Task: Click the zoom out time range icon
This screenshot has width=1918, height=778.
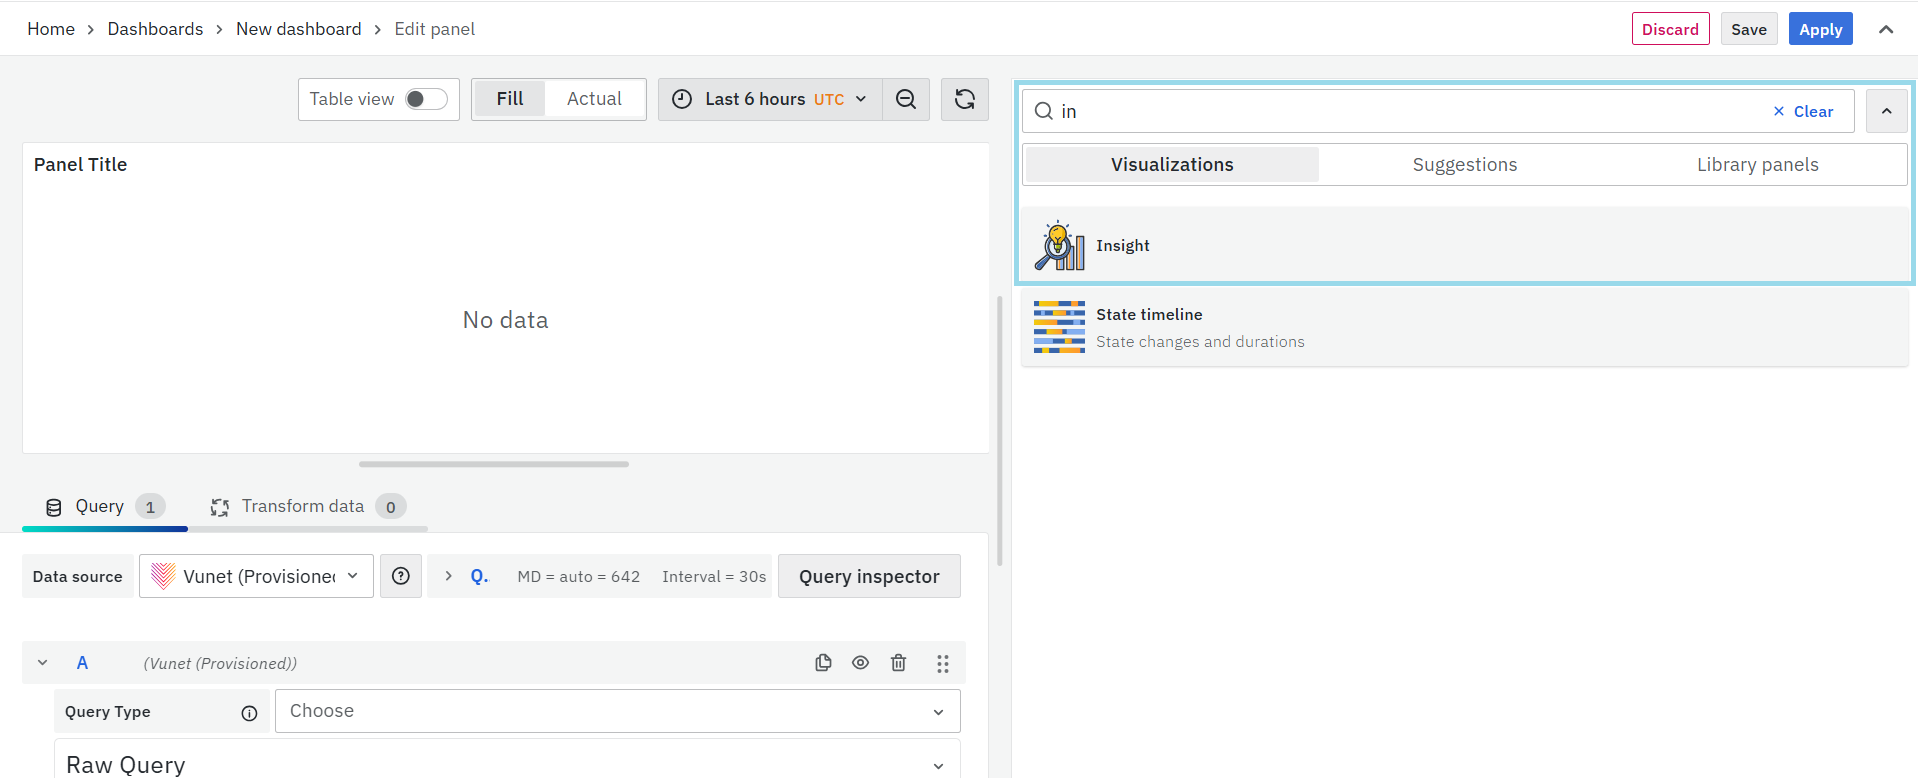Action: pos(906,99)
